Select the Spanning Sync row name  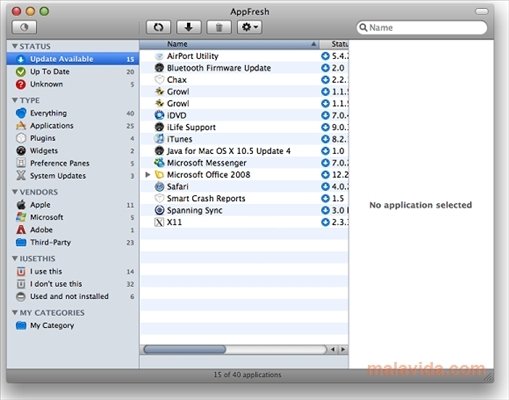tap(195, 210)
